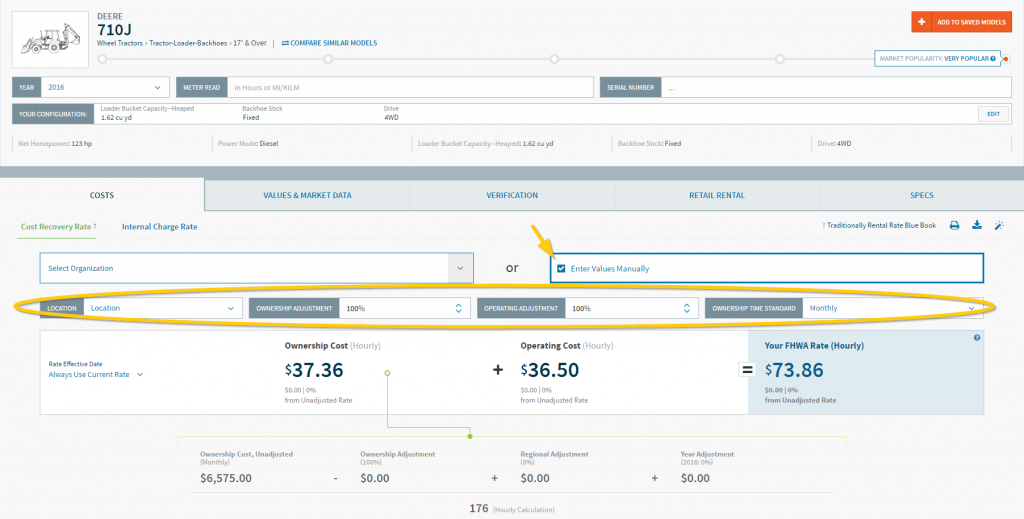The image size is (1024, 519).
Task: Expand Always Use Current Rate dropdown
Action: (96, 375)
